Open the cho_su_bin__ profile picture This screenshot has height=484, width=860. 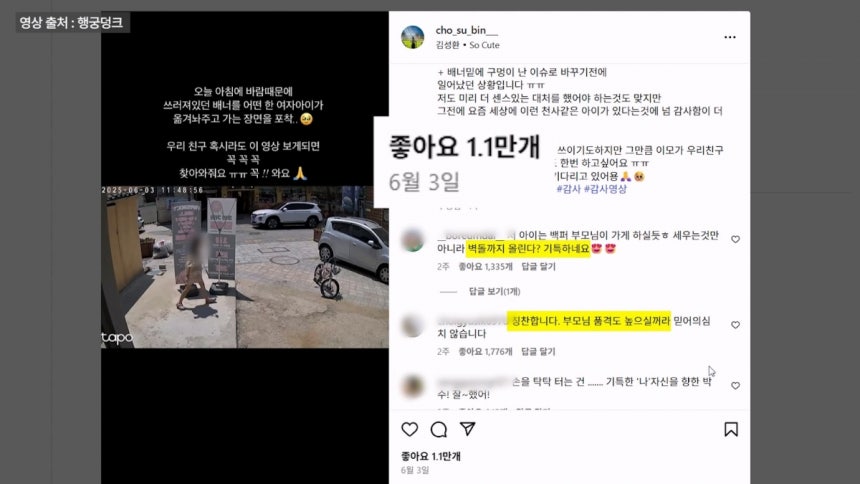point(412,37)
